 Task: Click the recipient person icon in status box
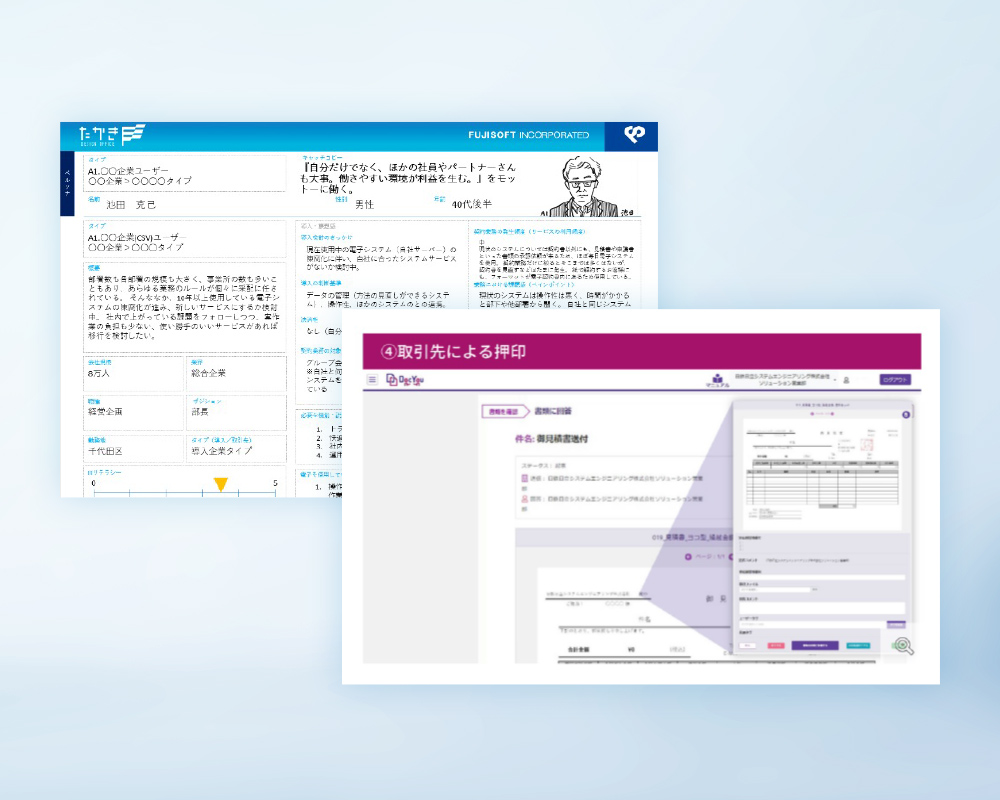525,499
